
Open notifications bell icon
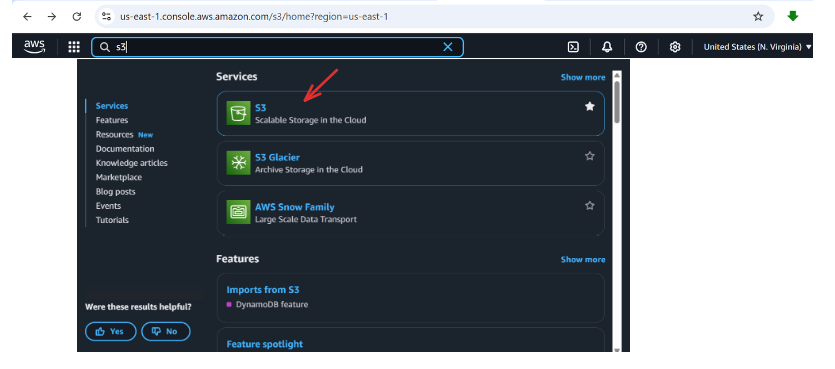pyautogui.click(x=607, y=47)
